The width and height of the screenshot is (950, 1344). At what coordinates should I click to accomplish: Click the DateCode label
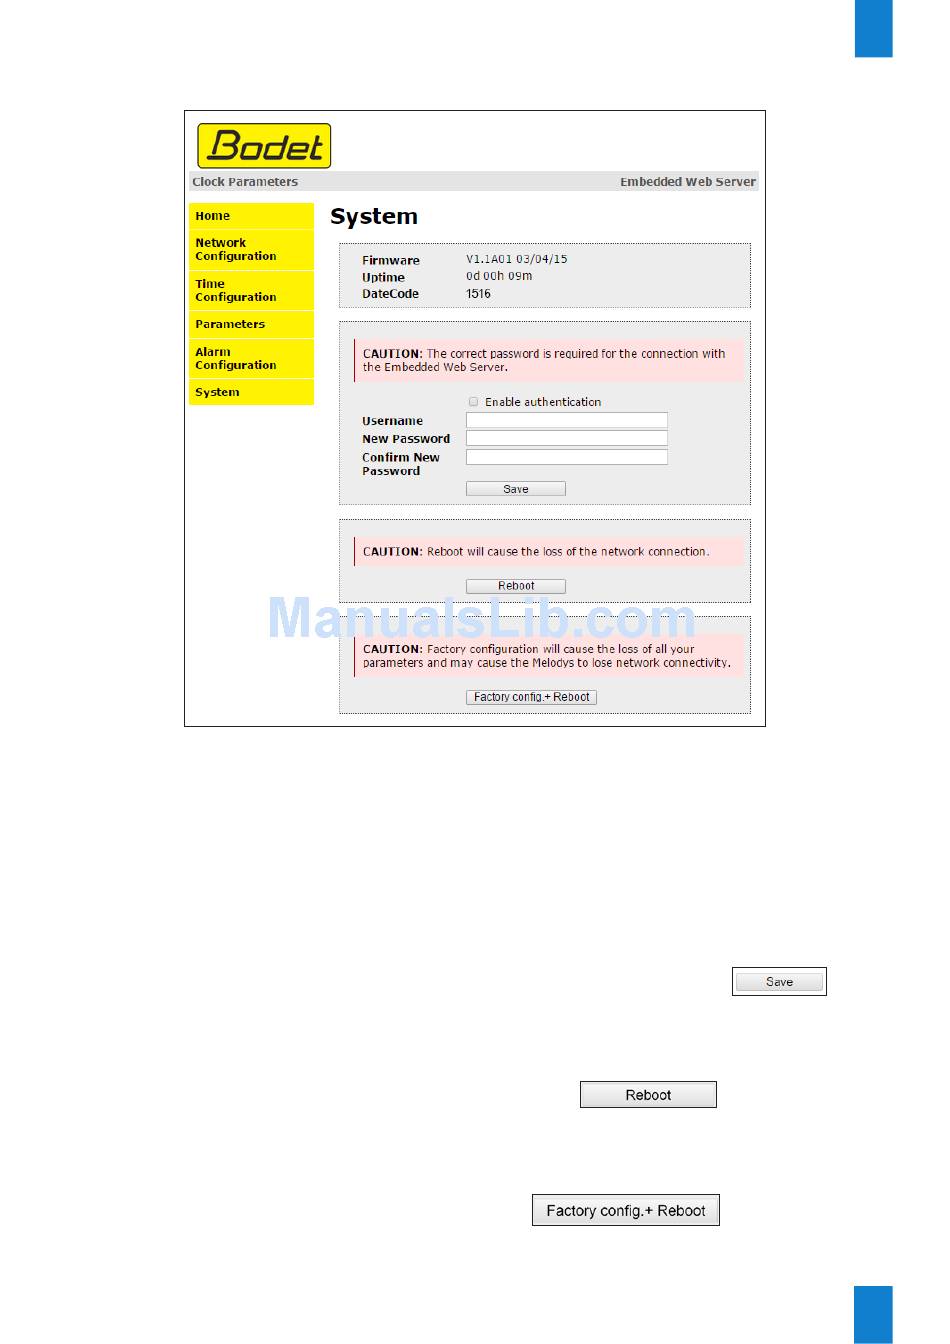pos(390,294)
